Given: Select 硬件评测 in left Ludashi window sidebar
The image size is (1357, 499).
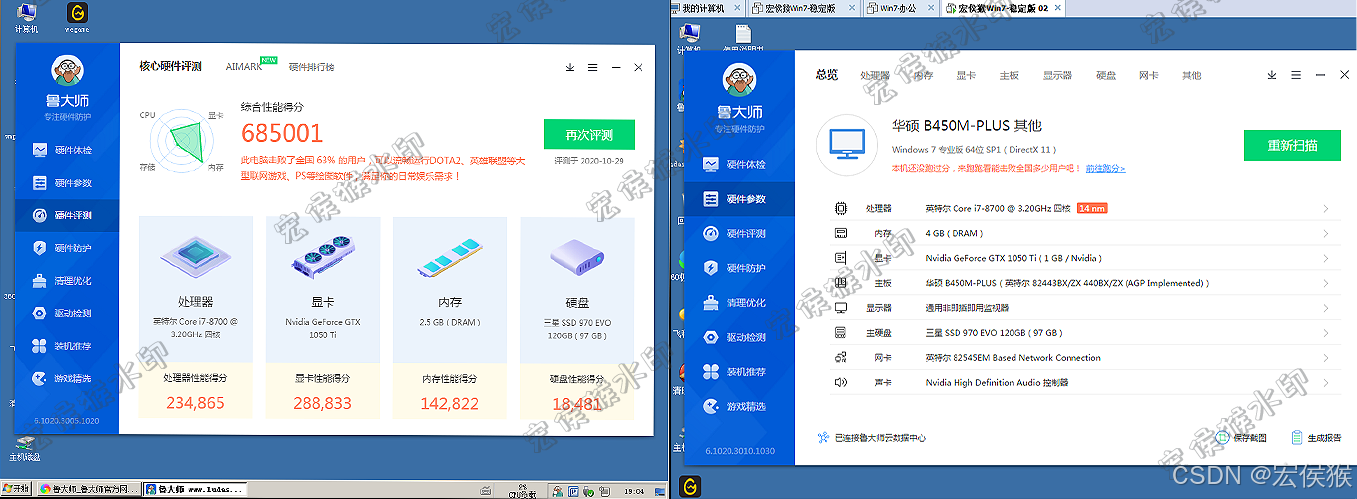Looking at the screenshot, I should tap(66, 215).
